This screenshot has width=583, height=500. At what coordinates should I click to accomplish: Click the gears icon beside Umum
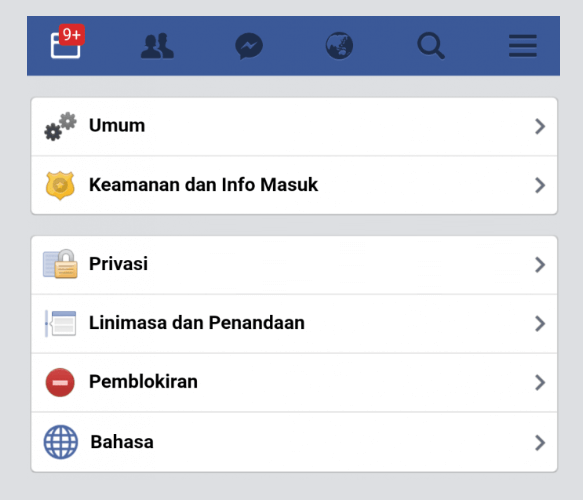[x=61, y=126]
